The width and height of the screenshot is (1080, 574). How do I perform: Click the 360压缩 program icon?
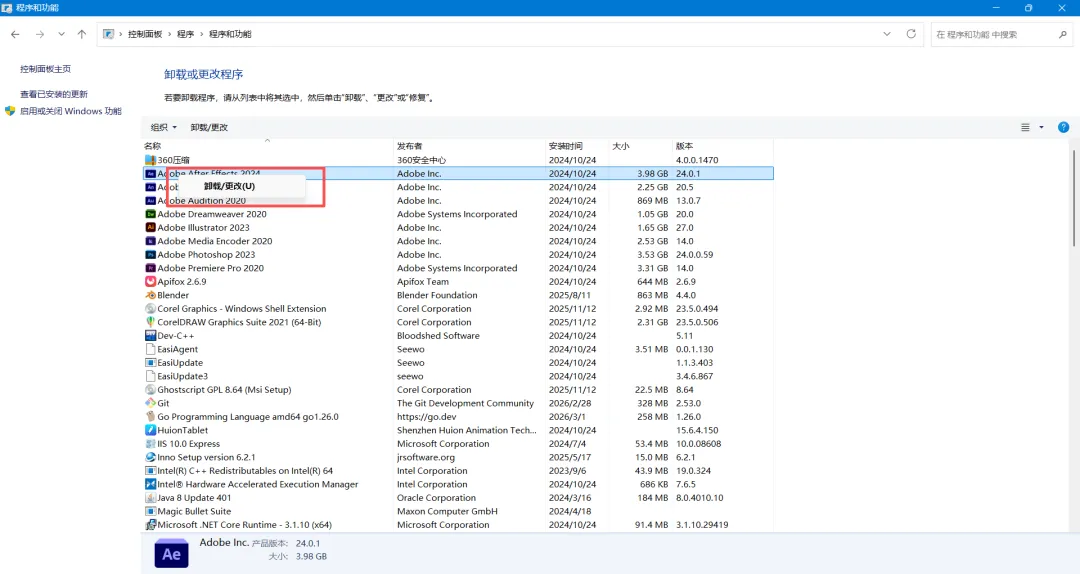tap(150, 160)
